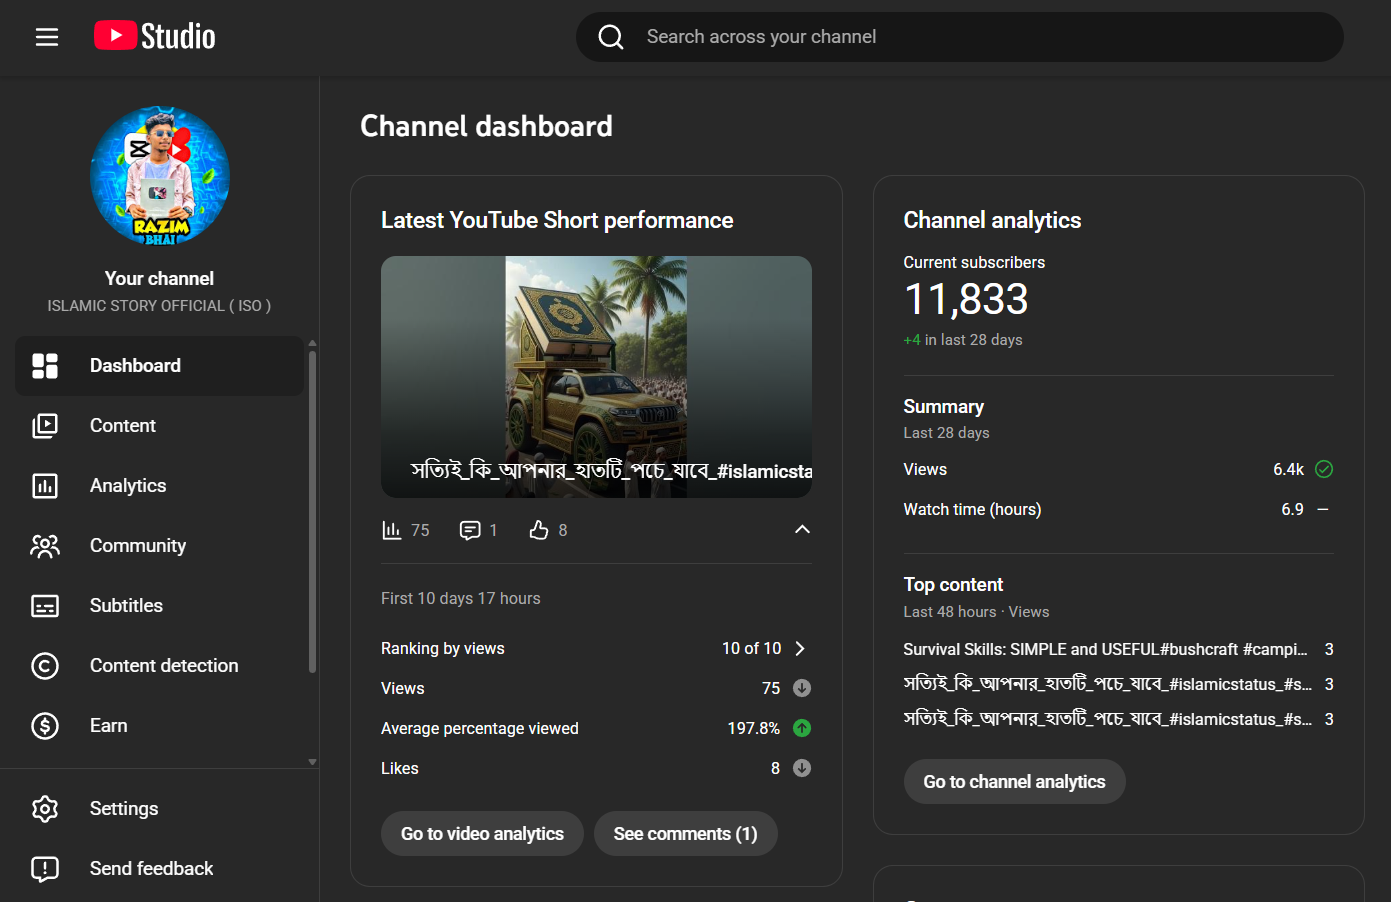Go to Community in the sidebar
Image resolution: width=1391 pixels, height=902 pixels.
pos(137,546)
